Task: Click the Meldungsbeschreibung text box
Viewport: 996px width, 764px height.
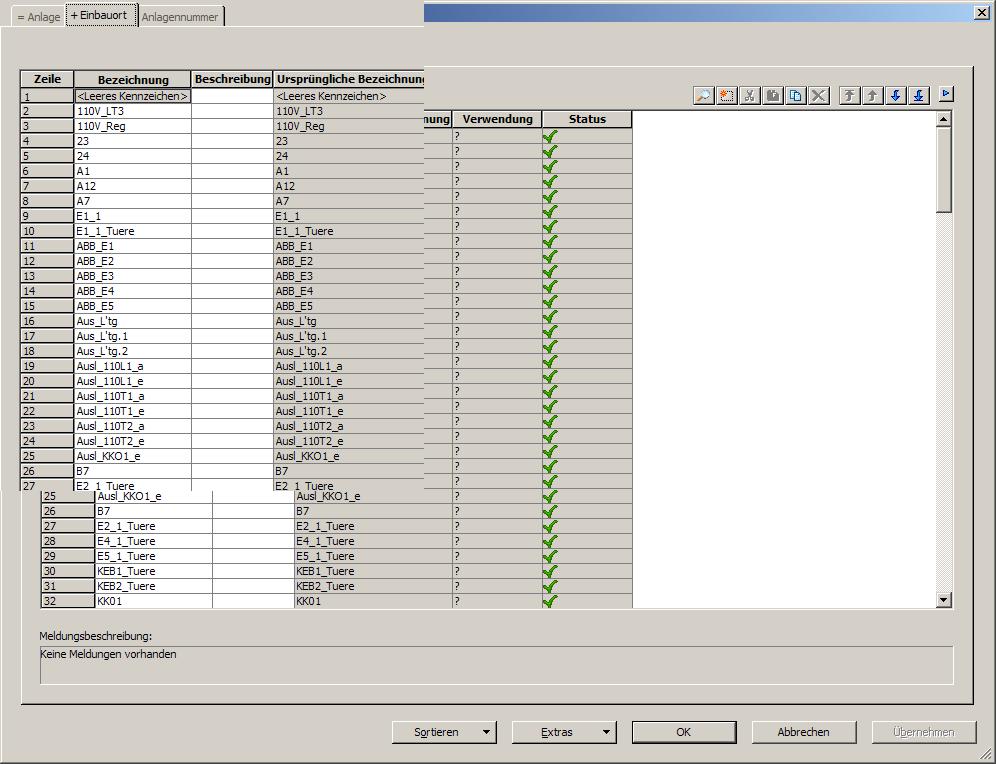Action: 497,665
